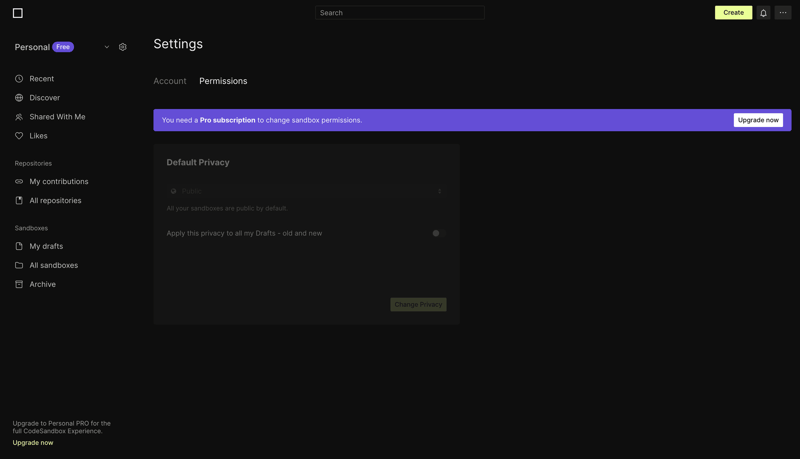Click 'Upgrade to Personal PRO' footer text
The image size is (800, 459).
(62, 427)
